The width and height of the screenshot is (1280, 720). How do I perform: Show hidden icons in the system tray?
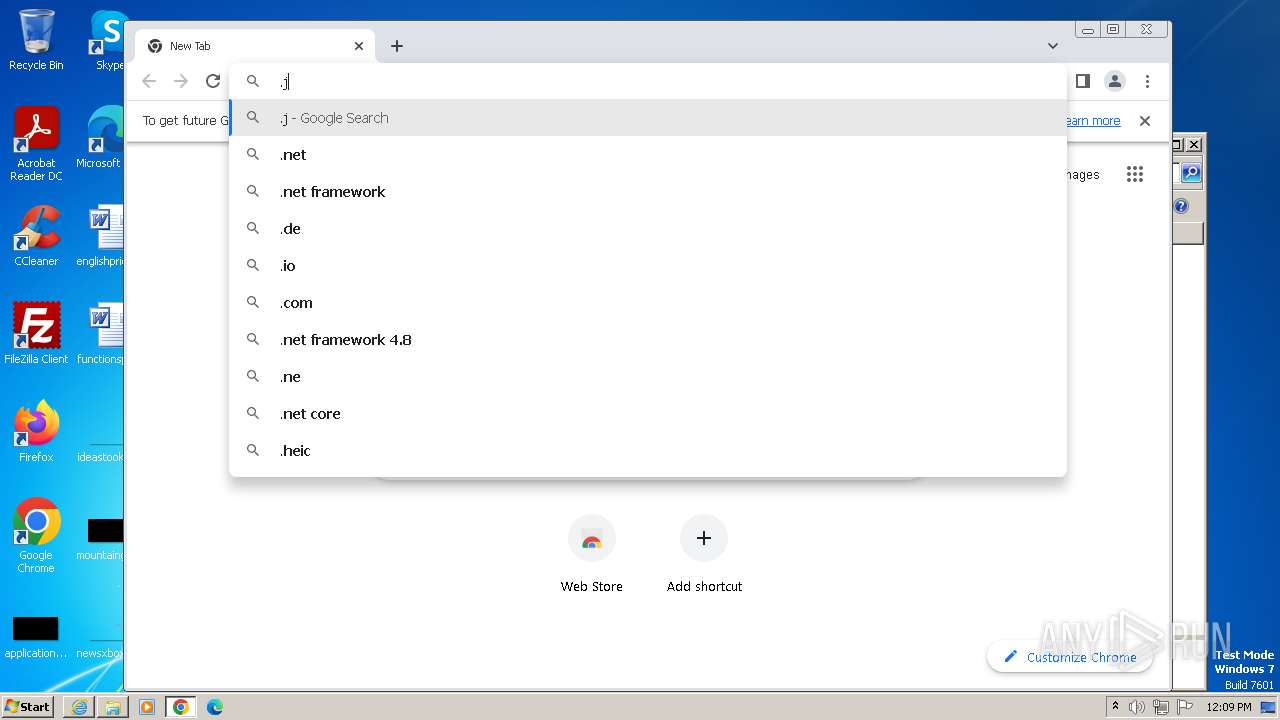[x=1115, y=707]
